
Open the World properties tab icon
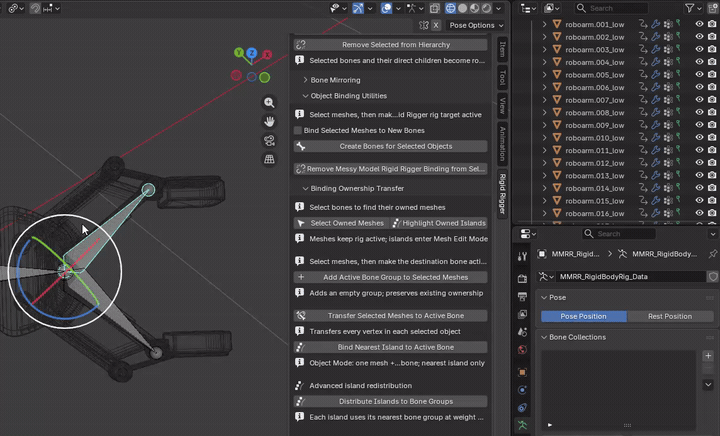[522, 350]
